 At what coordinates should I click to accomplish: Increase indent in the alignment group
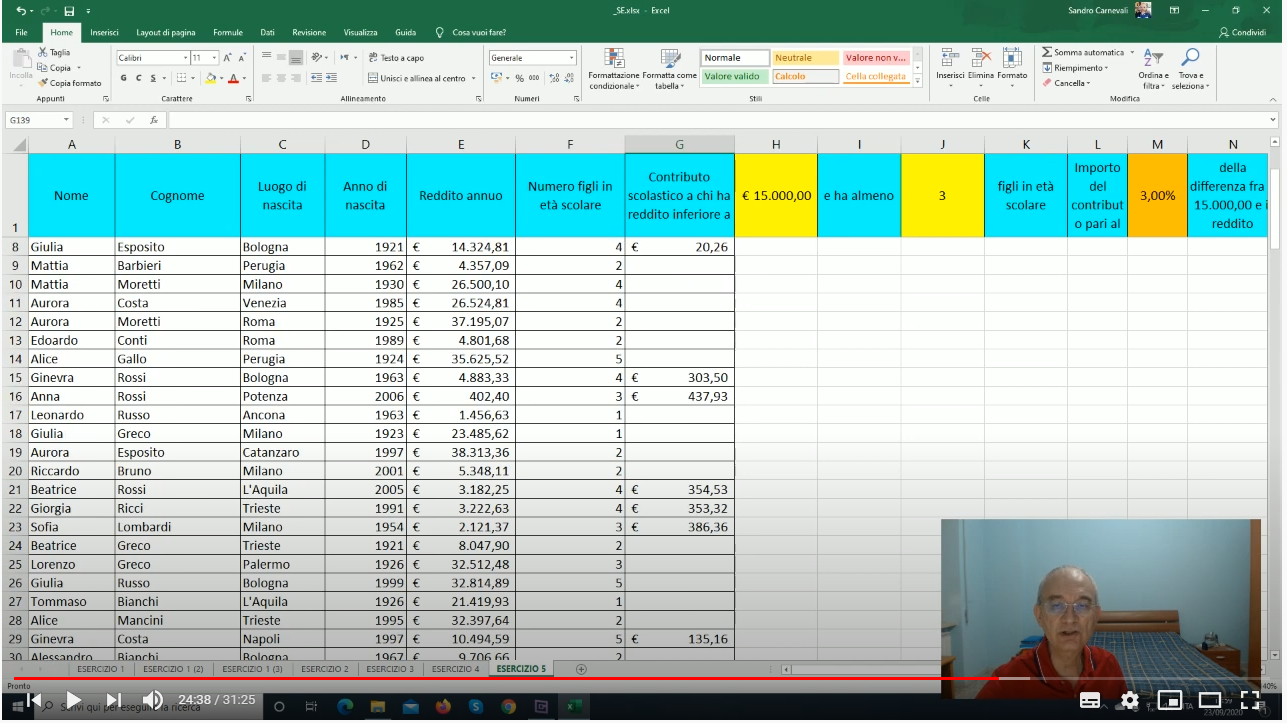331,78
